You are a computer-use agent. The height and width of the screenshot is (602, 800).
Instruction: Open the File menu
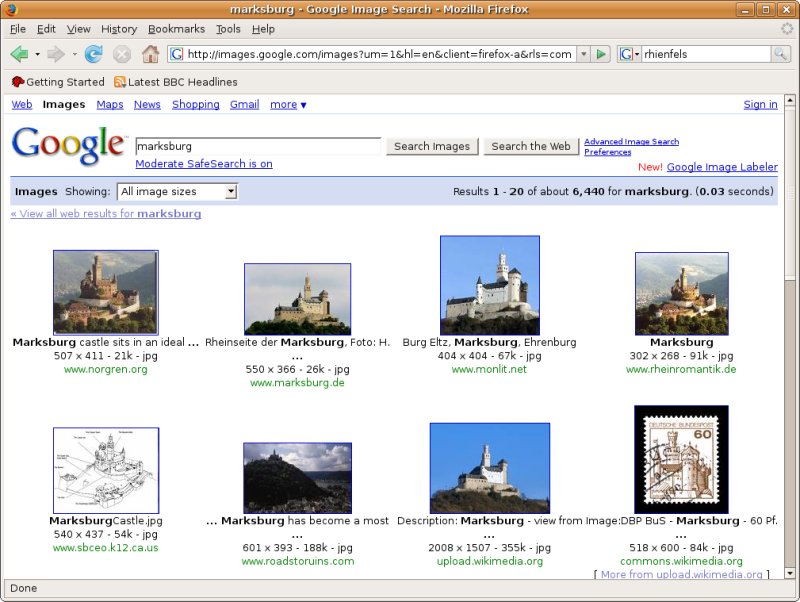(x=17, y=29)
